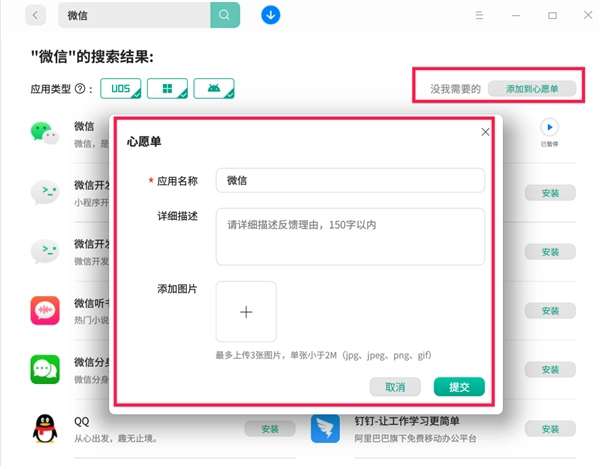Screen dimensions: 600x466
Task: Open the first 微信开发 tool icon
Action: click(x=45, y=192)
